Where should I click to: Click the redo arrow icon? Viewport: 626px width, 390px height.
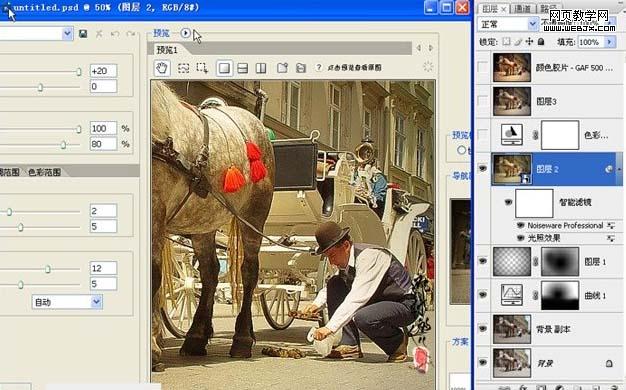tap(131, 34)
